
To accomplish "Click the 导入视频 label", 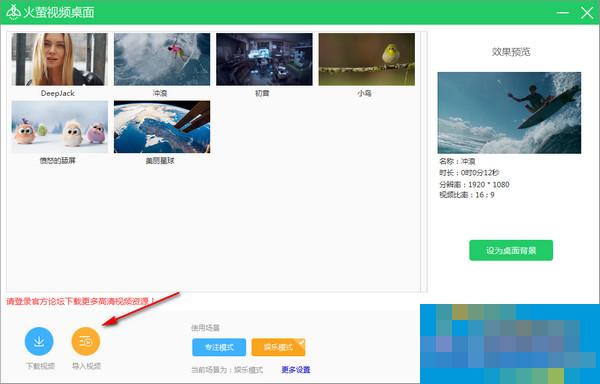I will click(86, 366).
